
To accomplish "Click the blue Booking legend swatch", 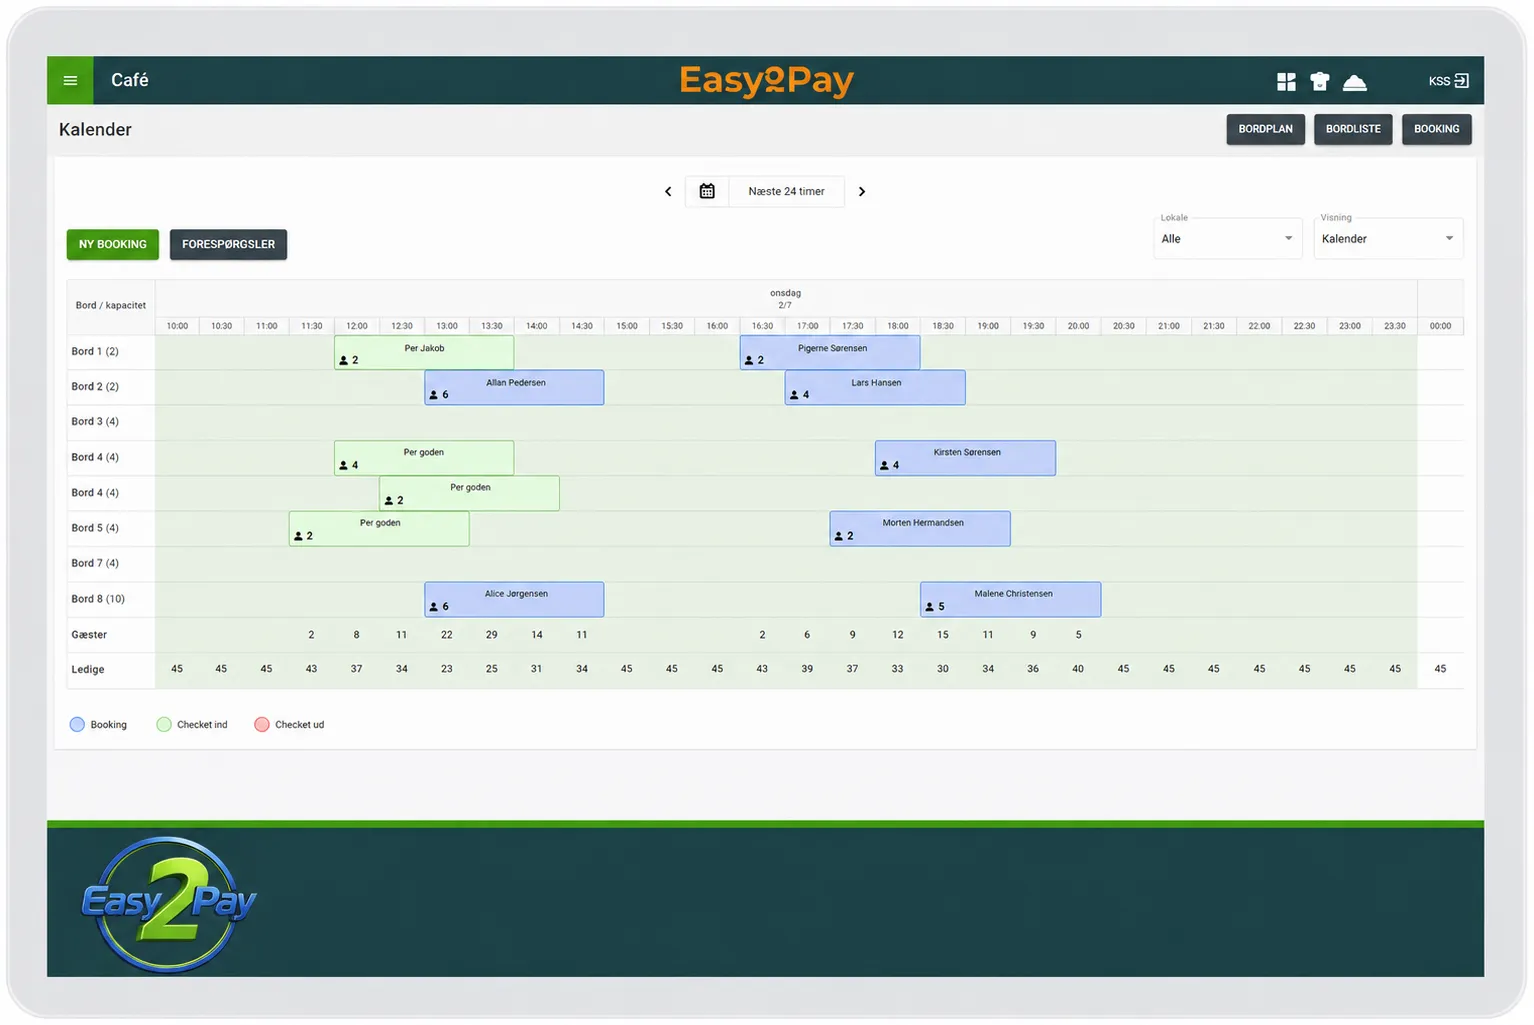I will 77,725.
